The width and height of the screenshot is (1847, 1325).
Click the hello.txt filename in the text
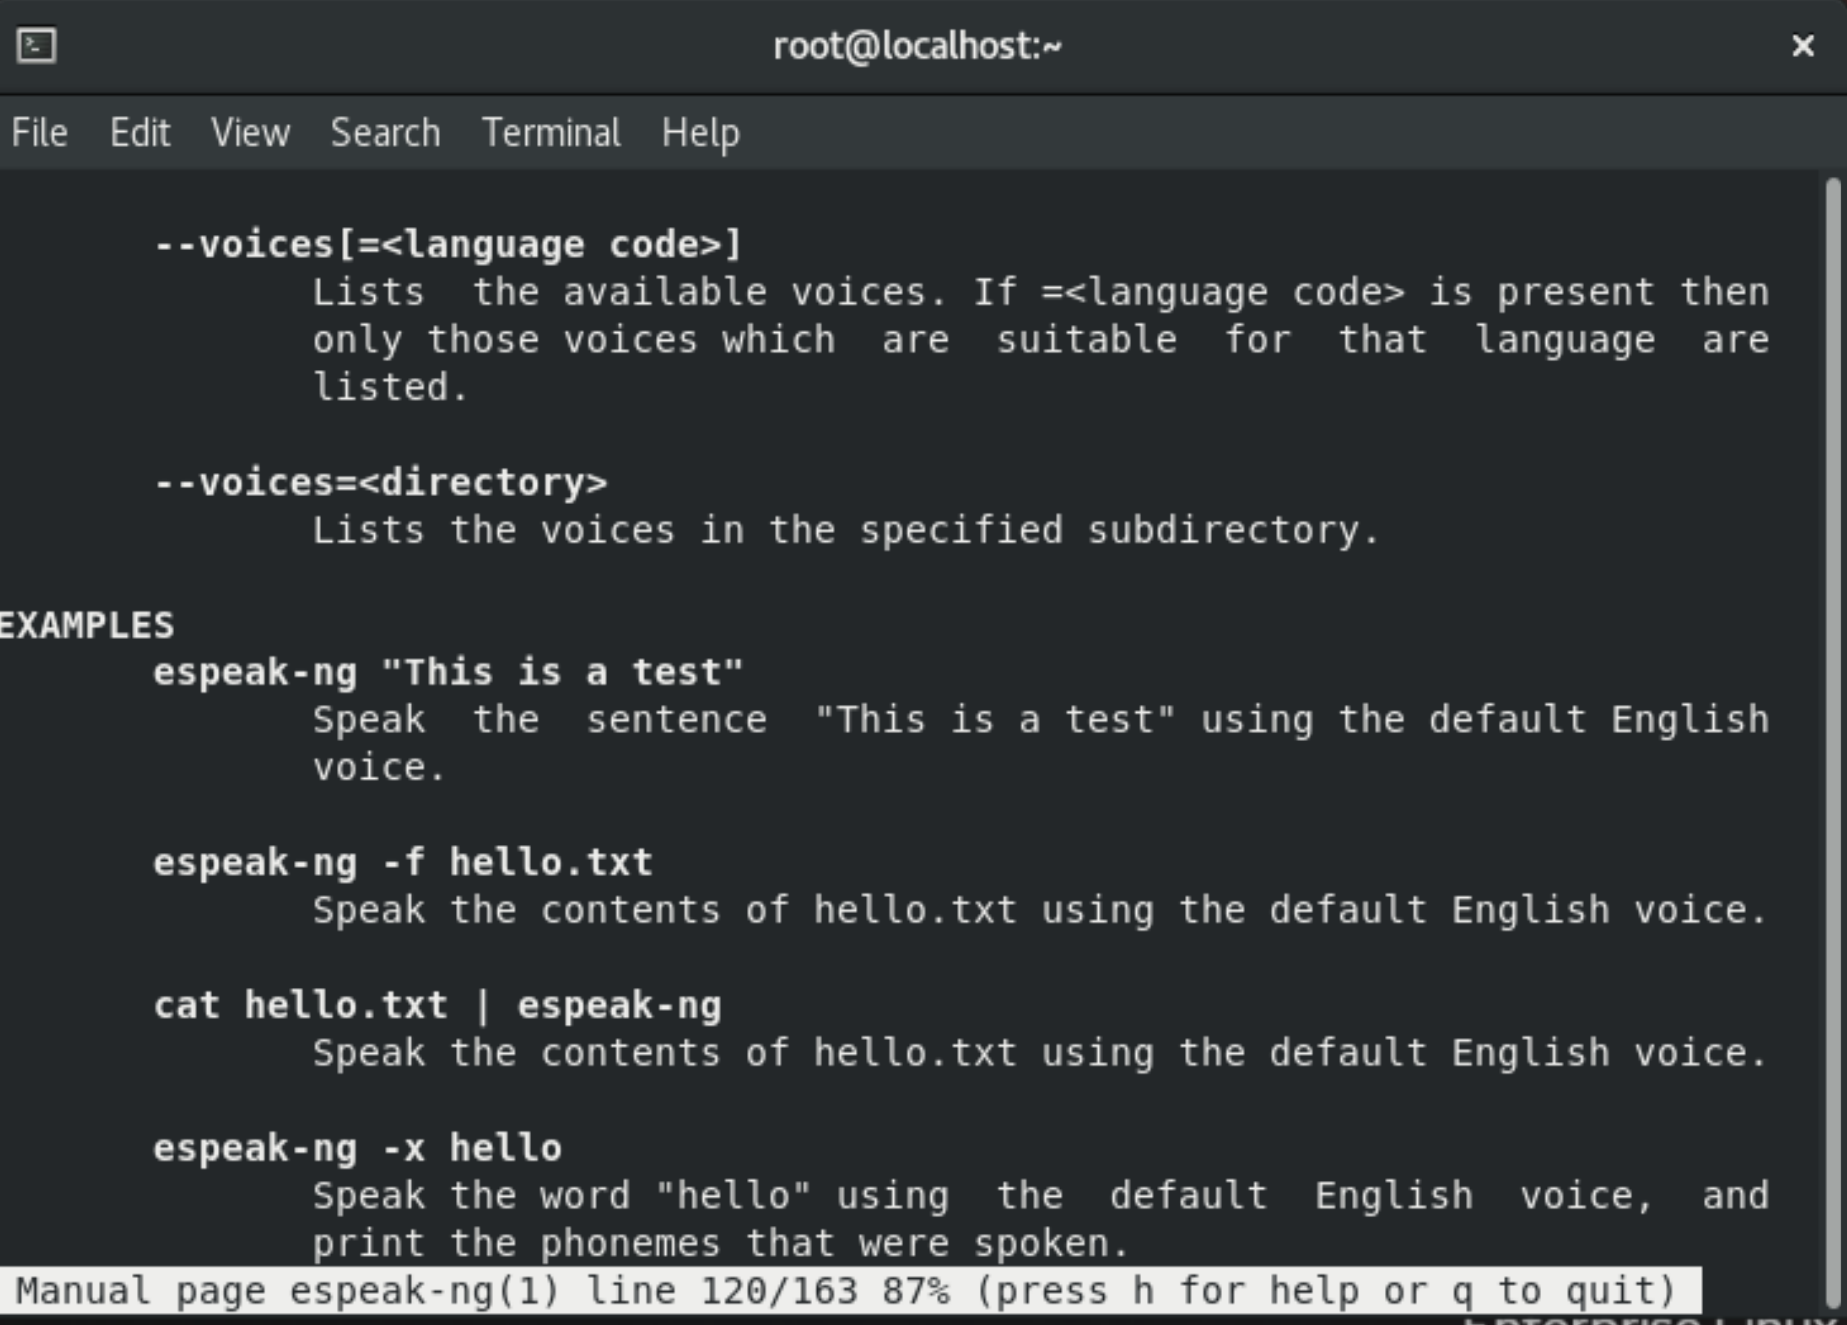[549, 861]
